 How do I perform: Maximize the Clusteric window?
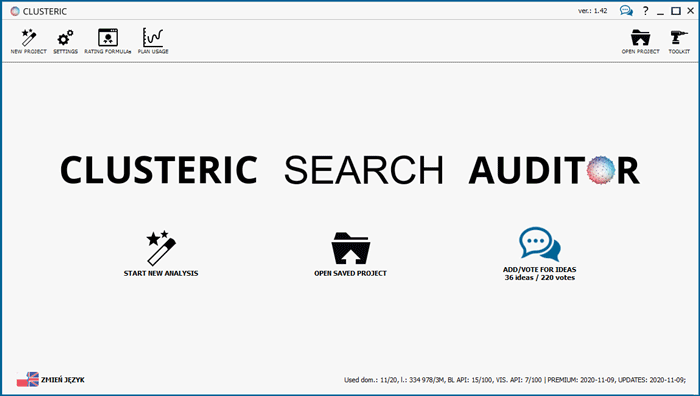coord(676,11)
